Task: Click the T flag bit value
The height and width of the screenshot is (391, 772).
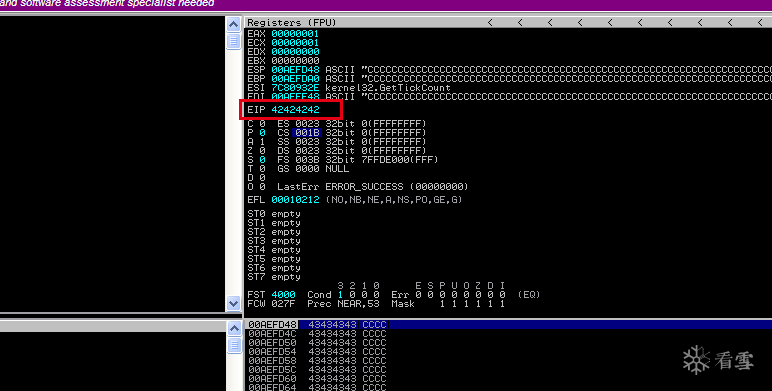Action: point(262,168)
